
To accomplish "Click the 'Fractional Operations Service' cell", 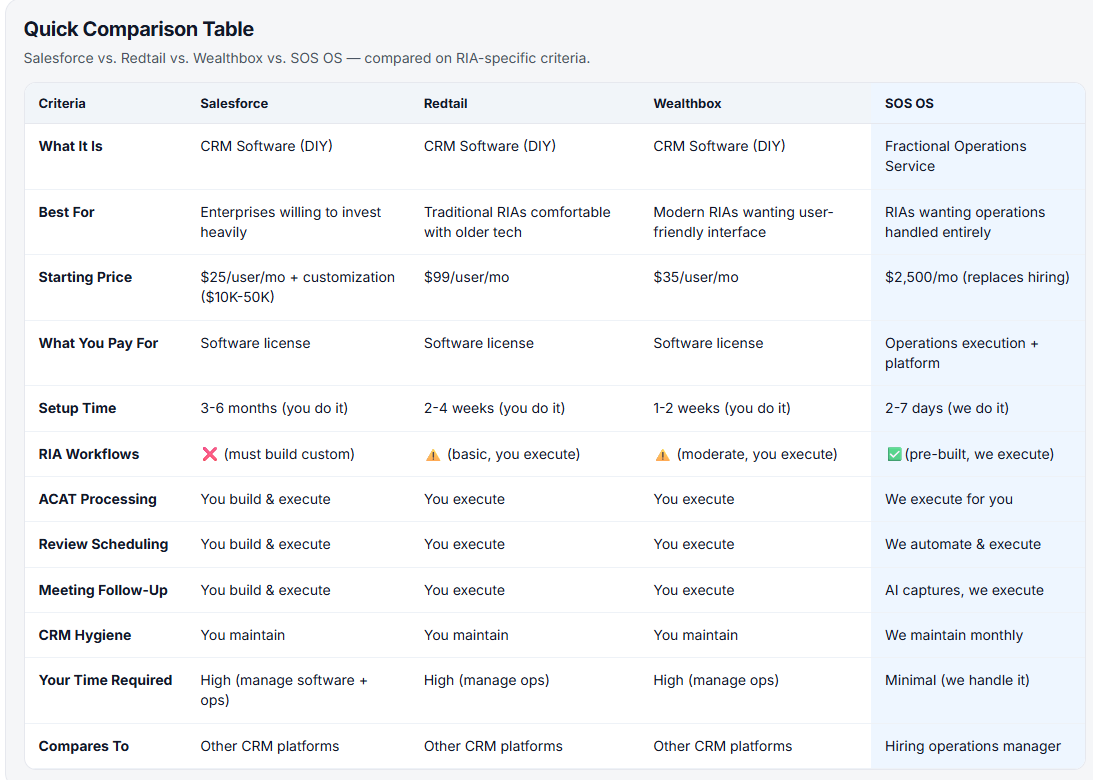I will [955, 156].
